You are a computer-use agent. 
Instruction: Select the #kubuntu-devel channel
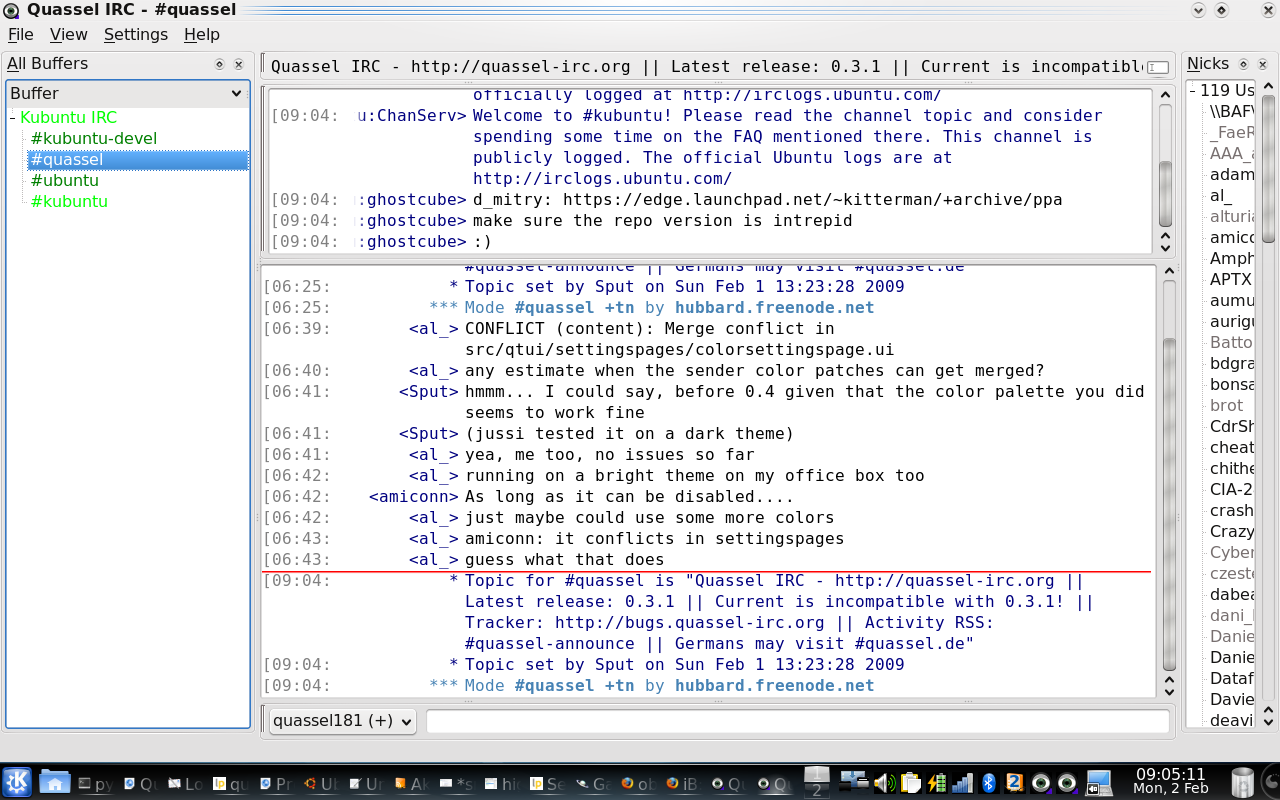point(94,138)
